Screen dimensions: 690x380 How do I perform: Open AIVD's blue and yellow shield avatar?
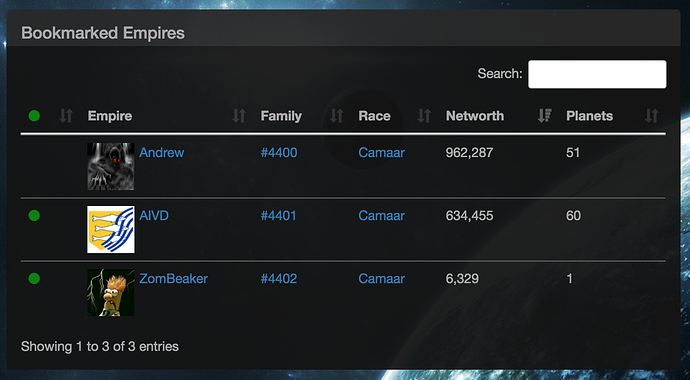(111, 230)
